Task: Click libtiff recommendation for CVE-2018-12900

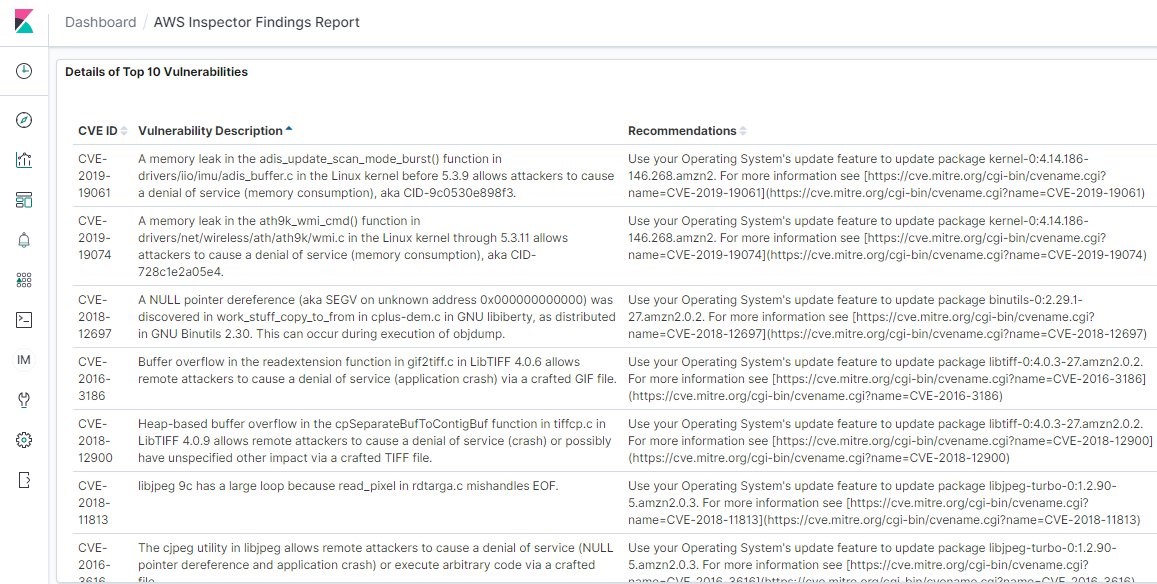Action: [890, 441]
